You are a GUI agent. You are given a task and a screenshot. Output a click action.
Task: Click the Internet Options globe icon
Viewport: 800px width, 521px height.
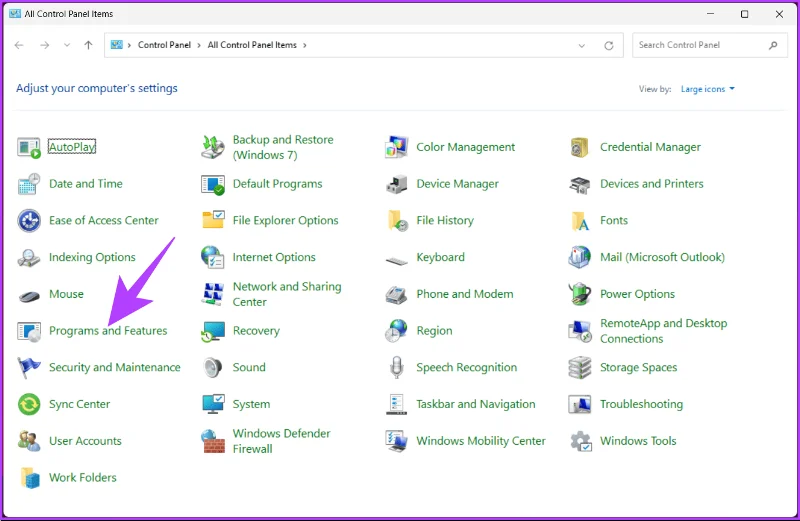(212, 258)
